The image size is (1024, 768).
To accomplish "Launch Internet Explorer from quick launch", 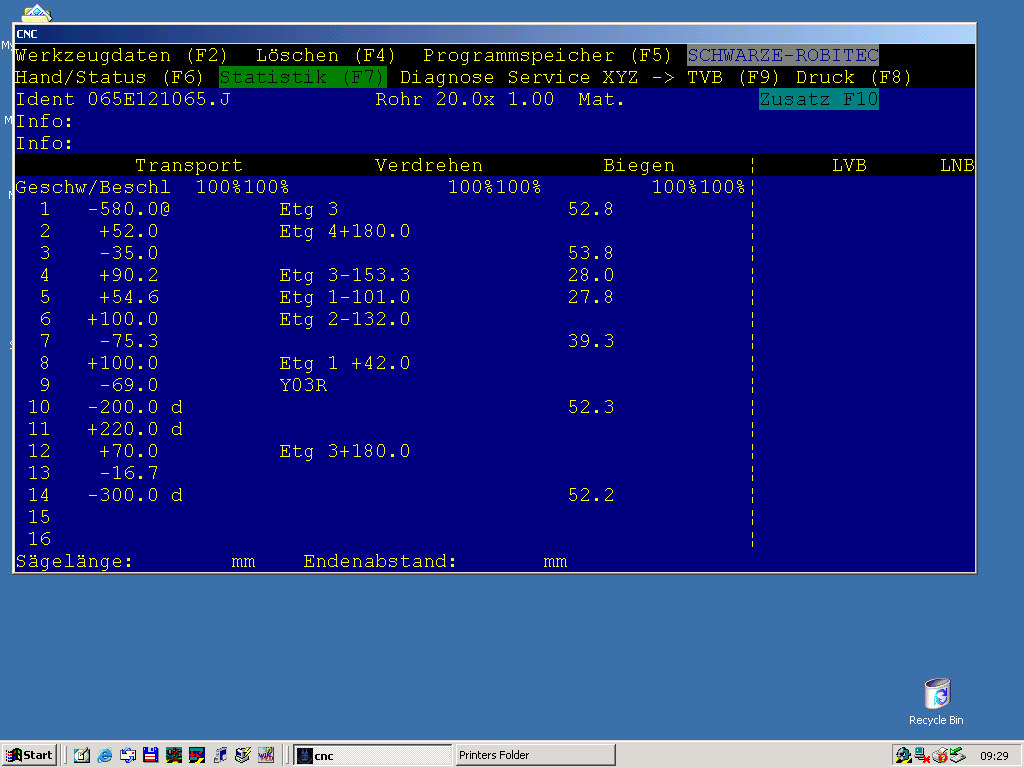I will tap(104, 756).
